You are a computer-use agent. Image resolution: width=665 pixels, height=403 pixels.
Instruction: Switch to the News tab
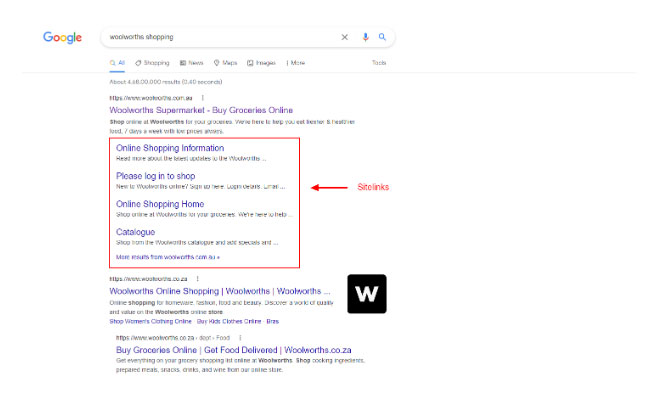[x=192, y=63]
